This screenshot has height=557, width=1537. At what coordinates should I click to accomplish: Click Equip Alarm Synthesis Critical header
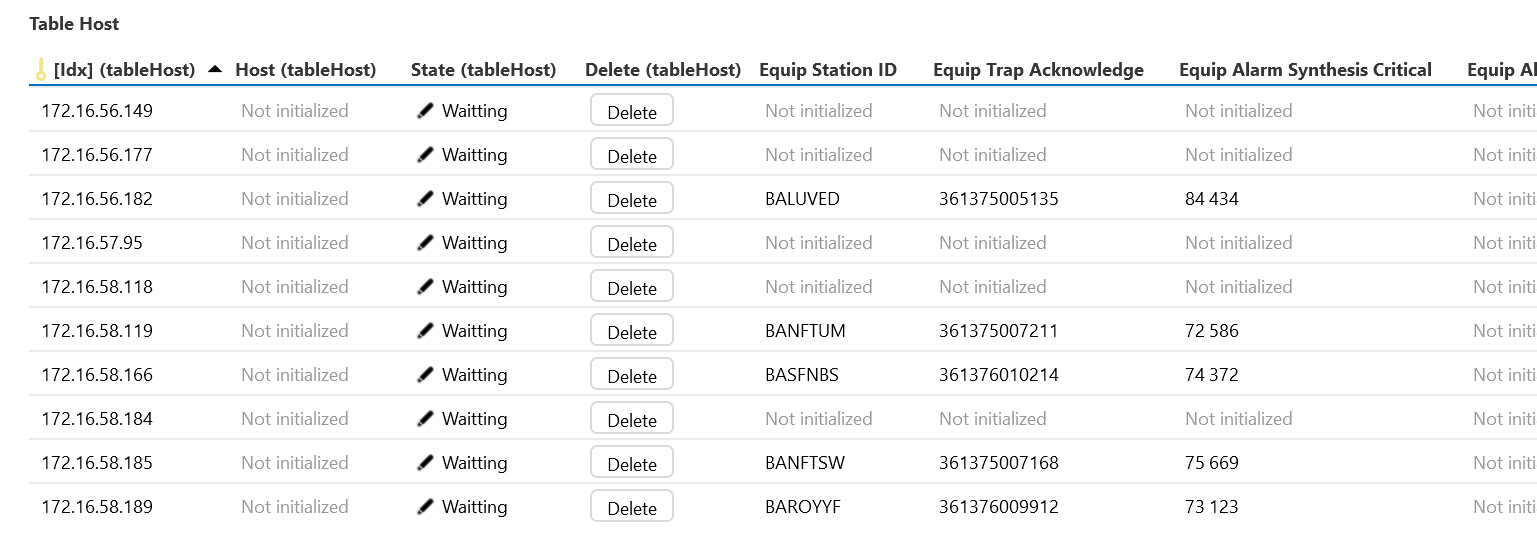[x=1305, y=70]
